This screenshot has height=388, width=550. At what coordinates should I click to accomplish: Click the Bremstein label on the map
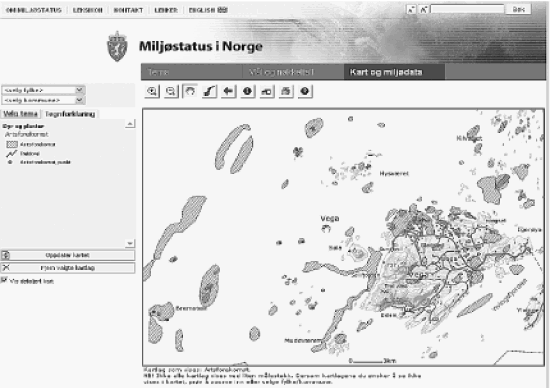191,308
